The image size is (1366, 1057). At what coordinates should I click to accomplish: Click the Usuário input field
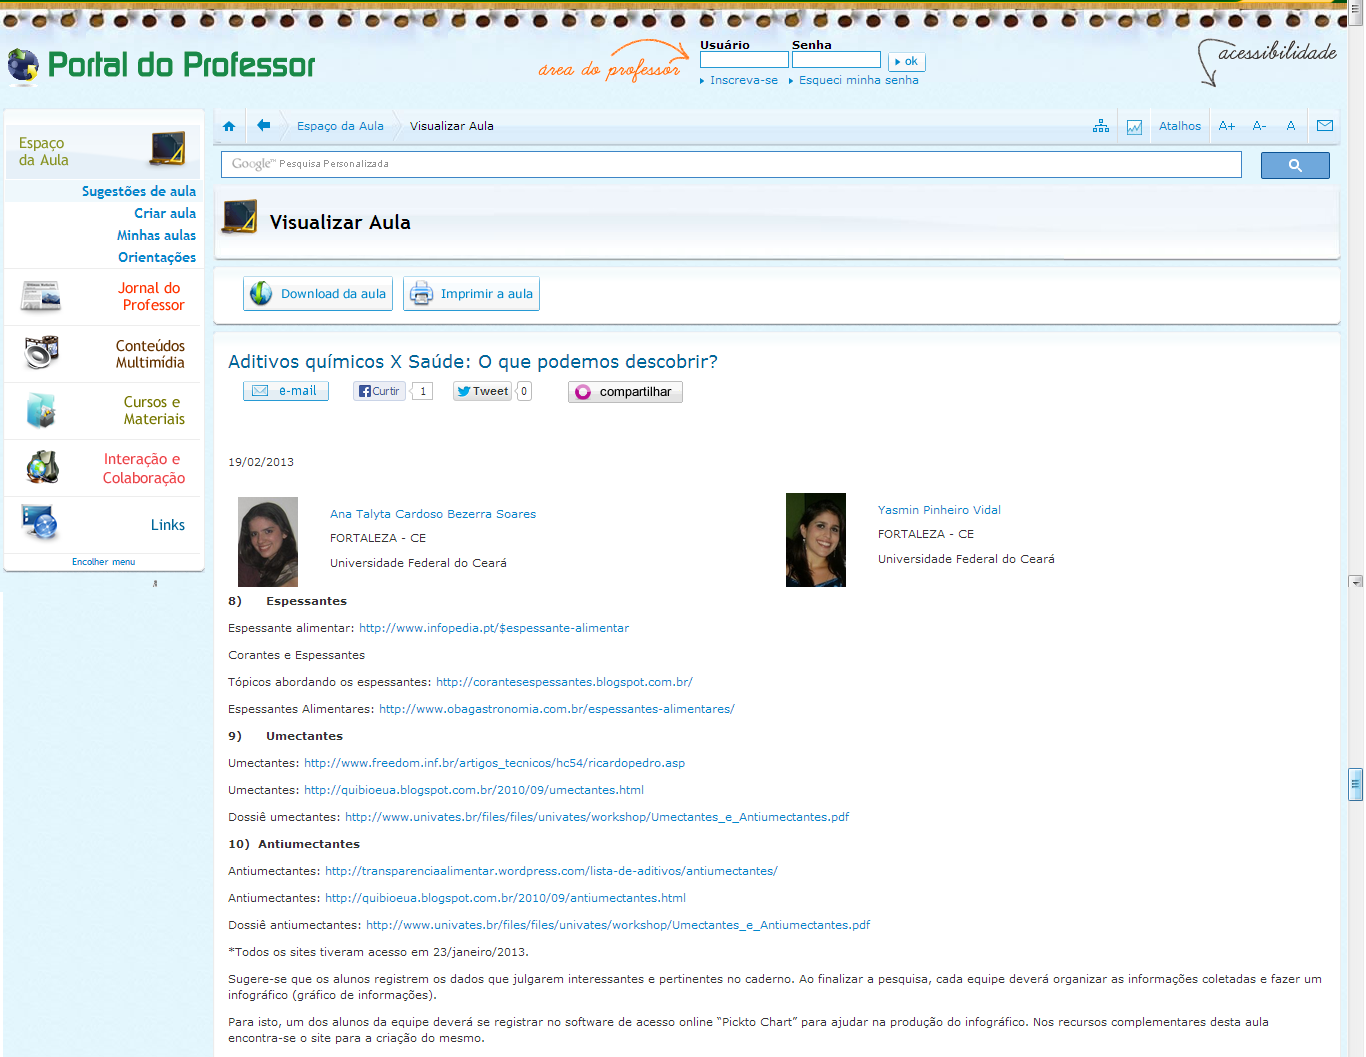pos(744,60)
